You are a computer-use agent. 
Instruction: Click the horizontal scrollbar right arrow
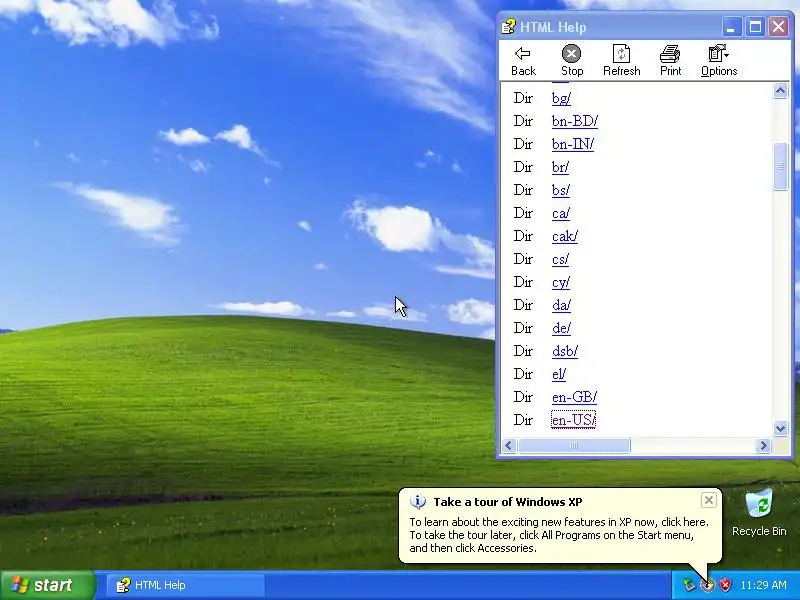tap(763, 445)
